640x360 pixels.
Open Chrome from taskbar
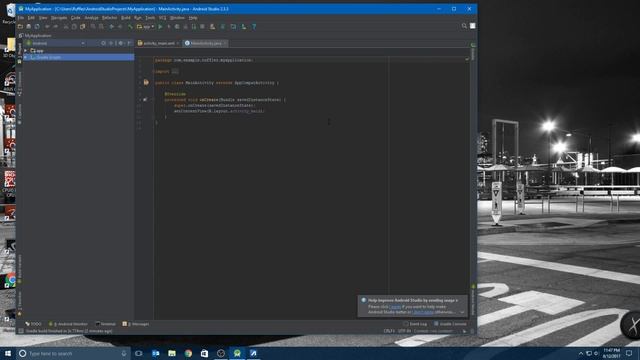[188, 353]
